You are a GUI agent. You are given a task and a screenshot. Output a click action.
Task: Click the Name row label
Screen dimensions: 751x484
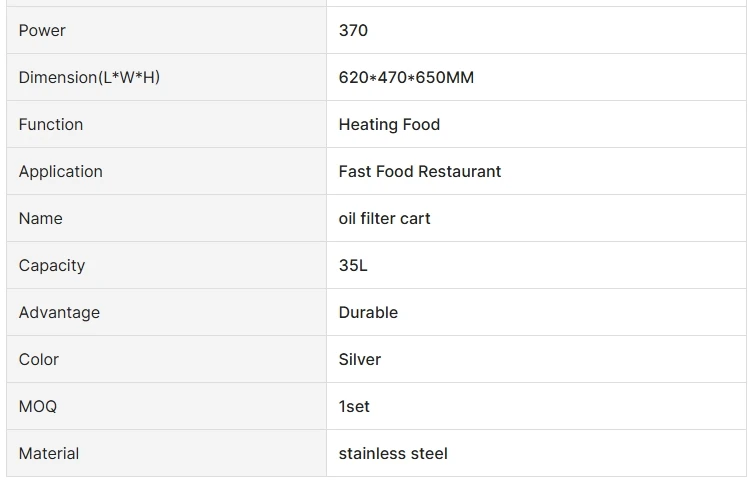click(x=41, y=218)
